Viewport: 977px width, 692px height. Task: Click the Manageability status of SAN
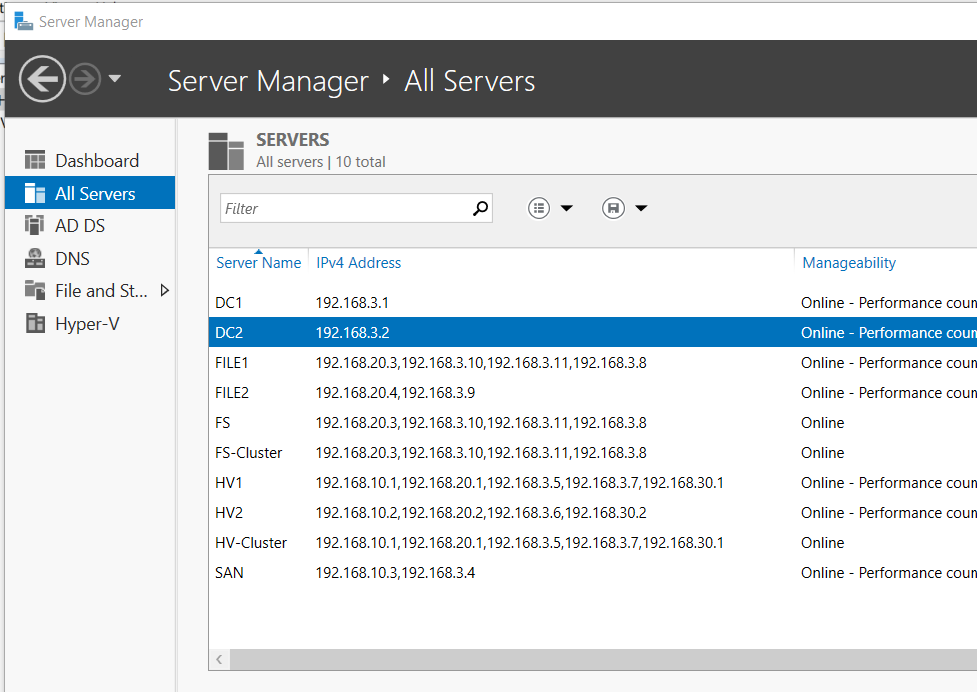coord(889,572)
